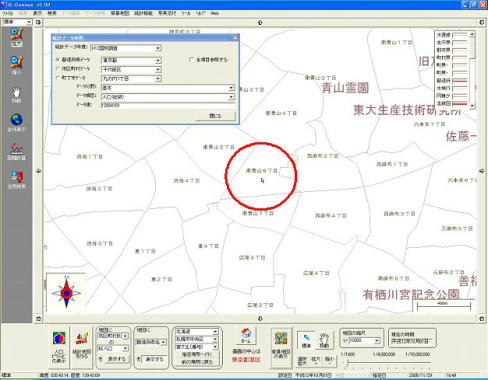Open the Web menu

pyautogui.click(x=214, y=13)
